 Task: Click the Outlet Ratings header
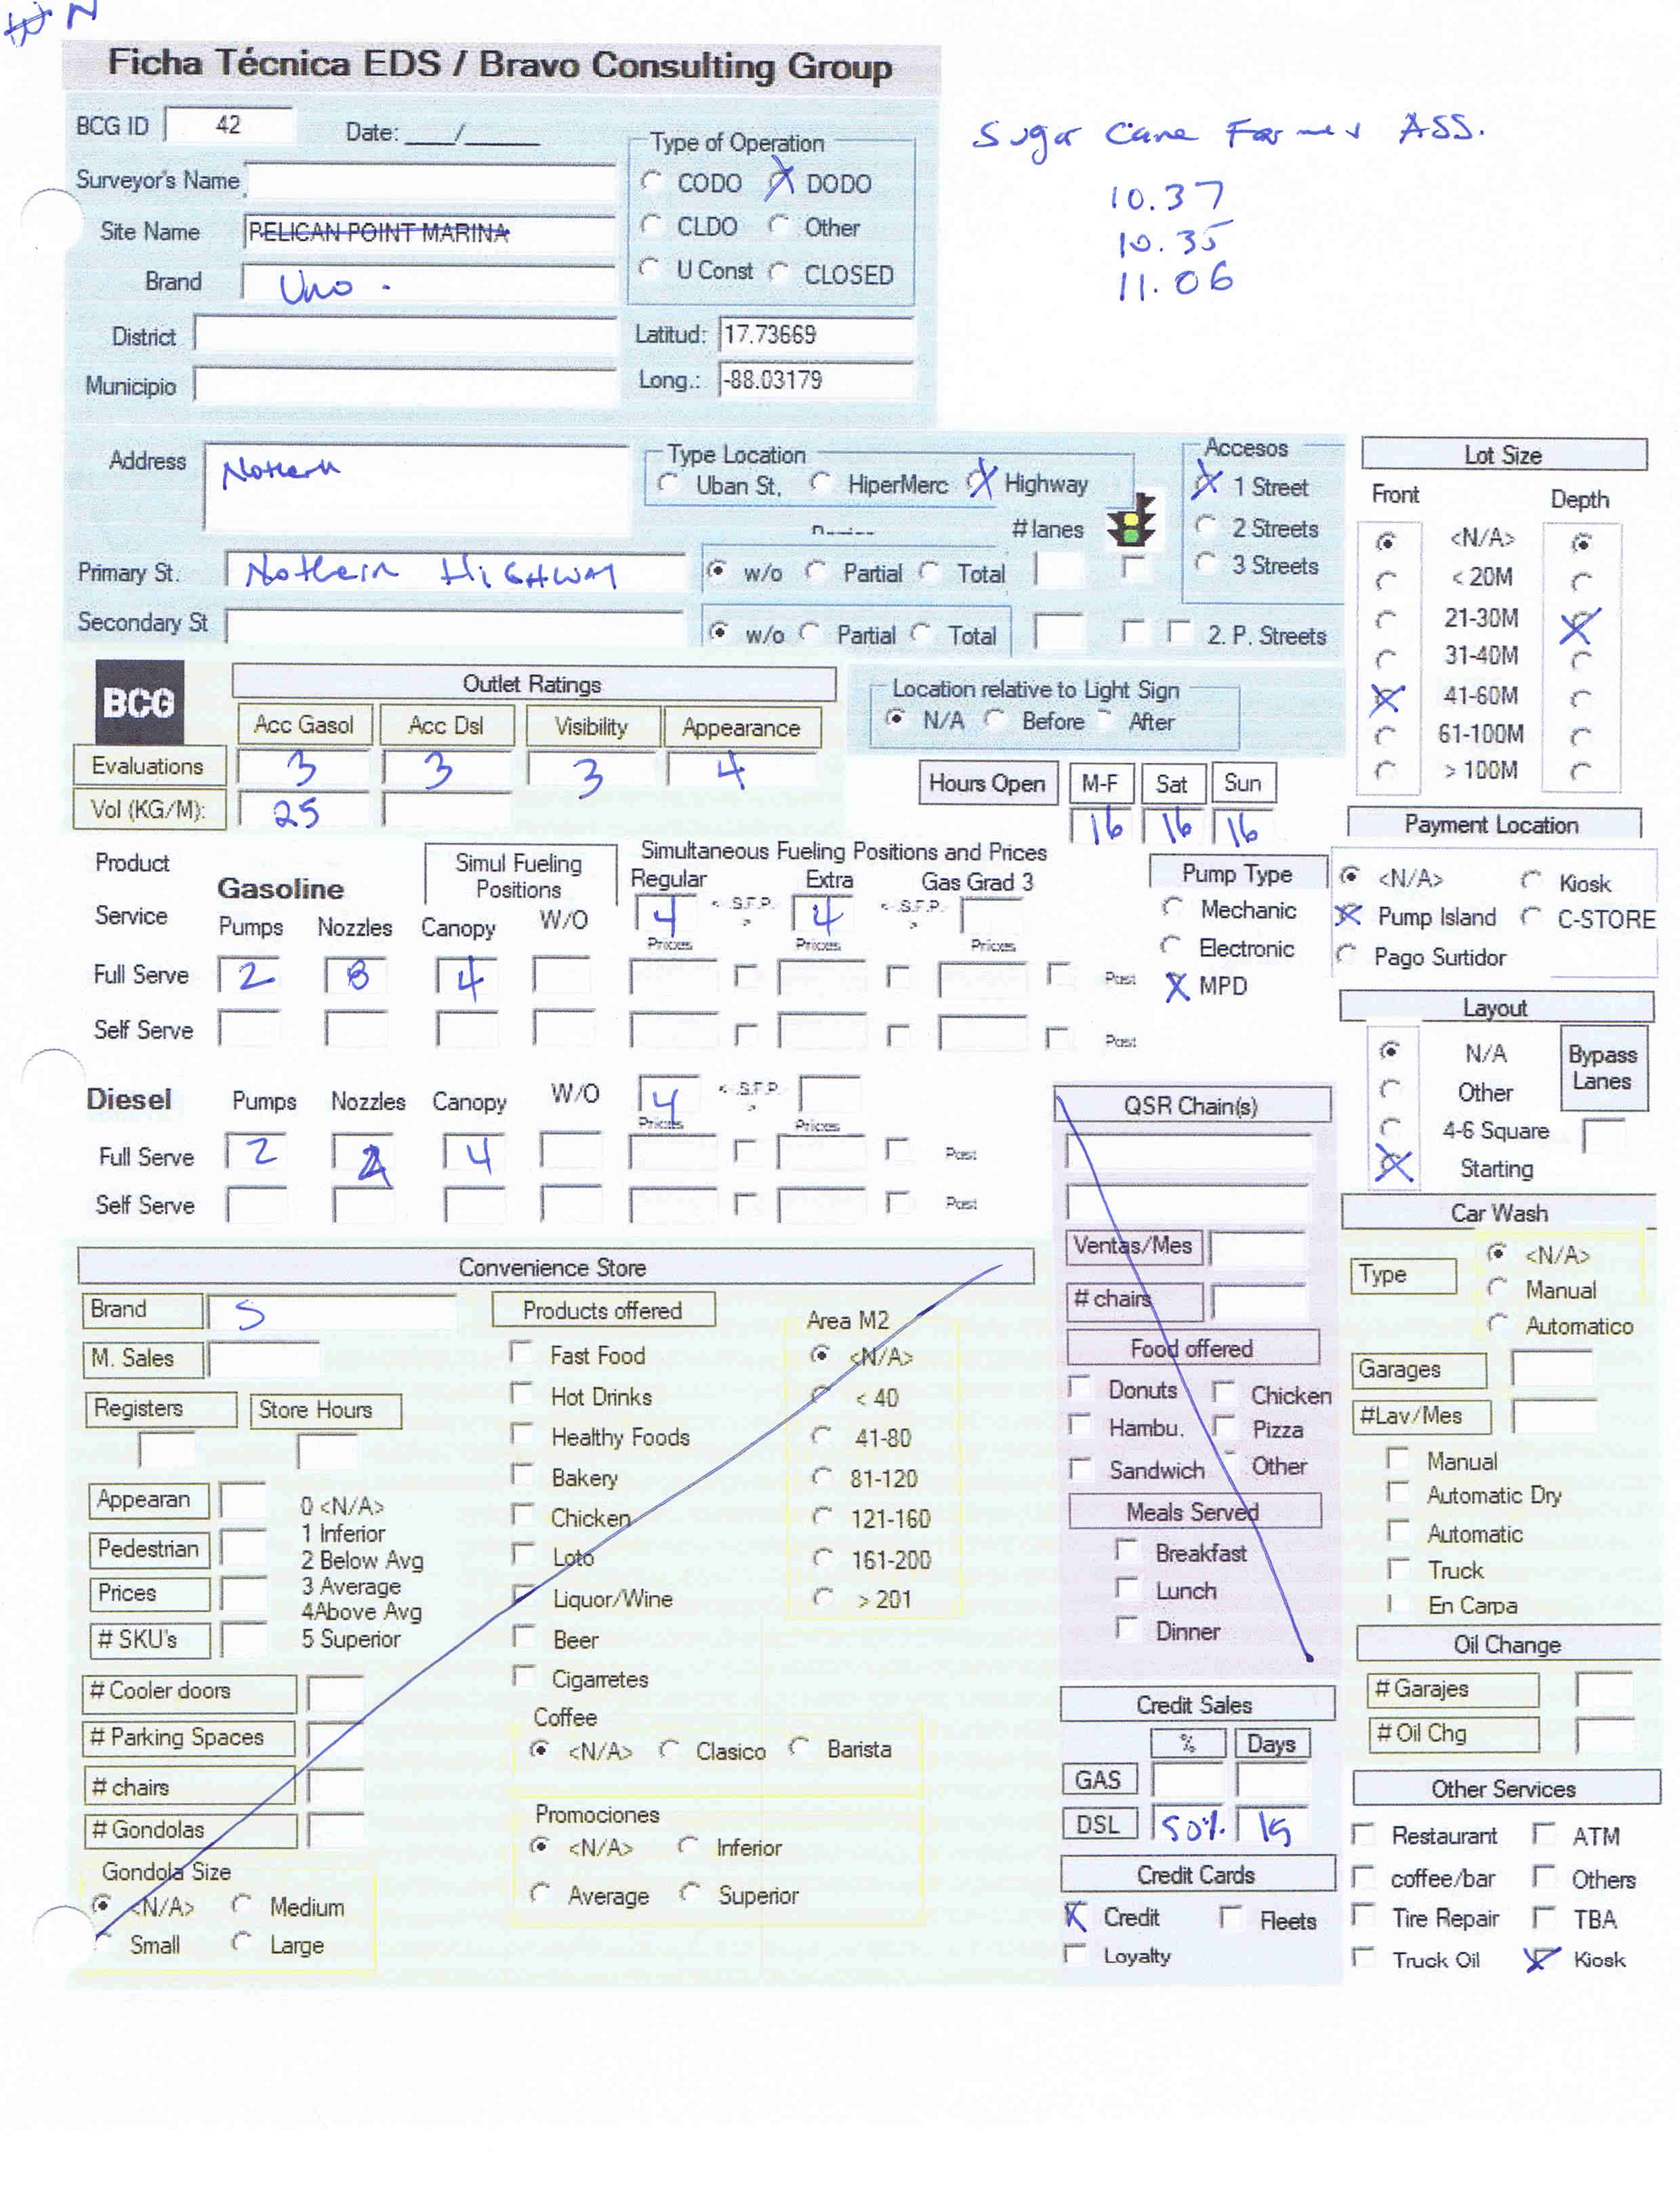click(533, 684)
